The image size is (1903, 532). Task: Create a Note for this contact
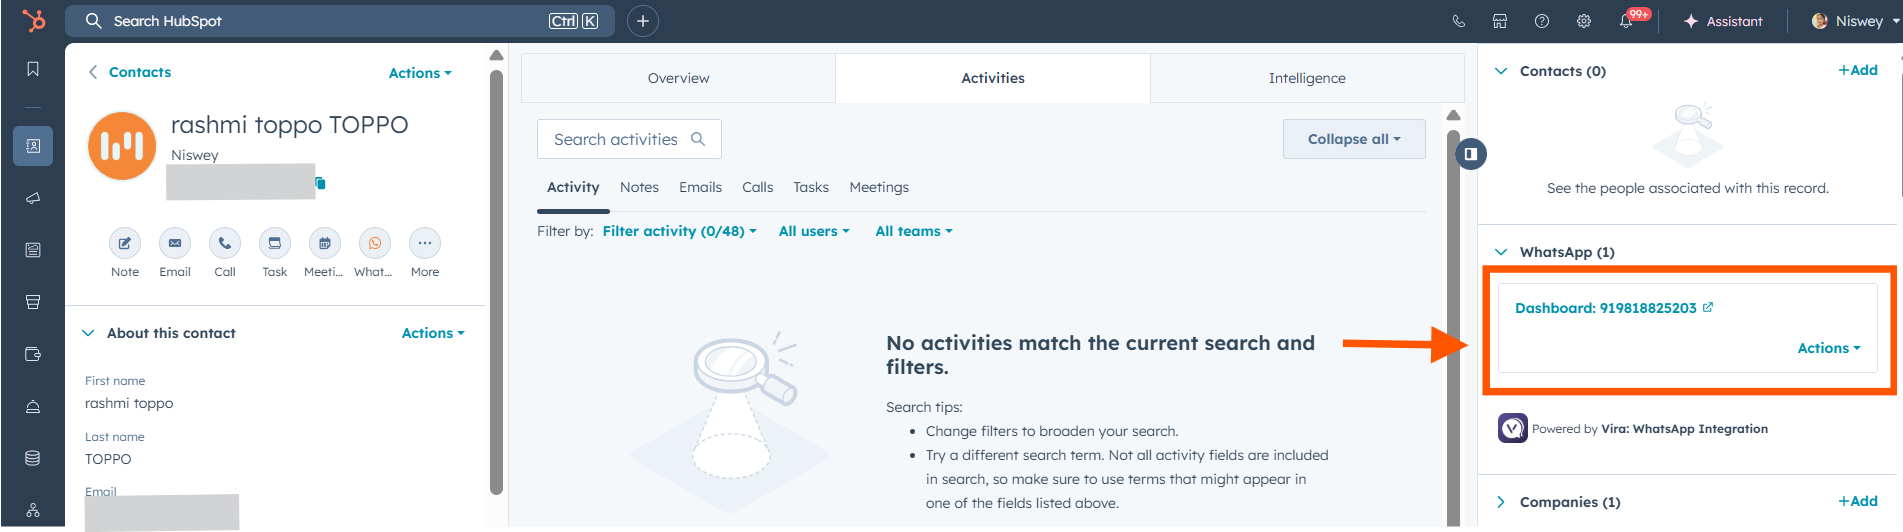(x=125, y=243)
